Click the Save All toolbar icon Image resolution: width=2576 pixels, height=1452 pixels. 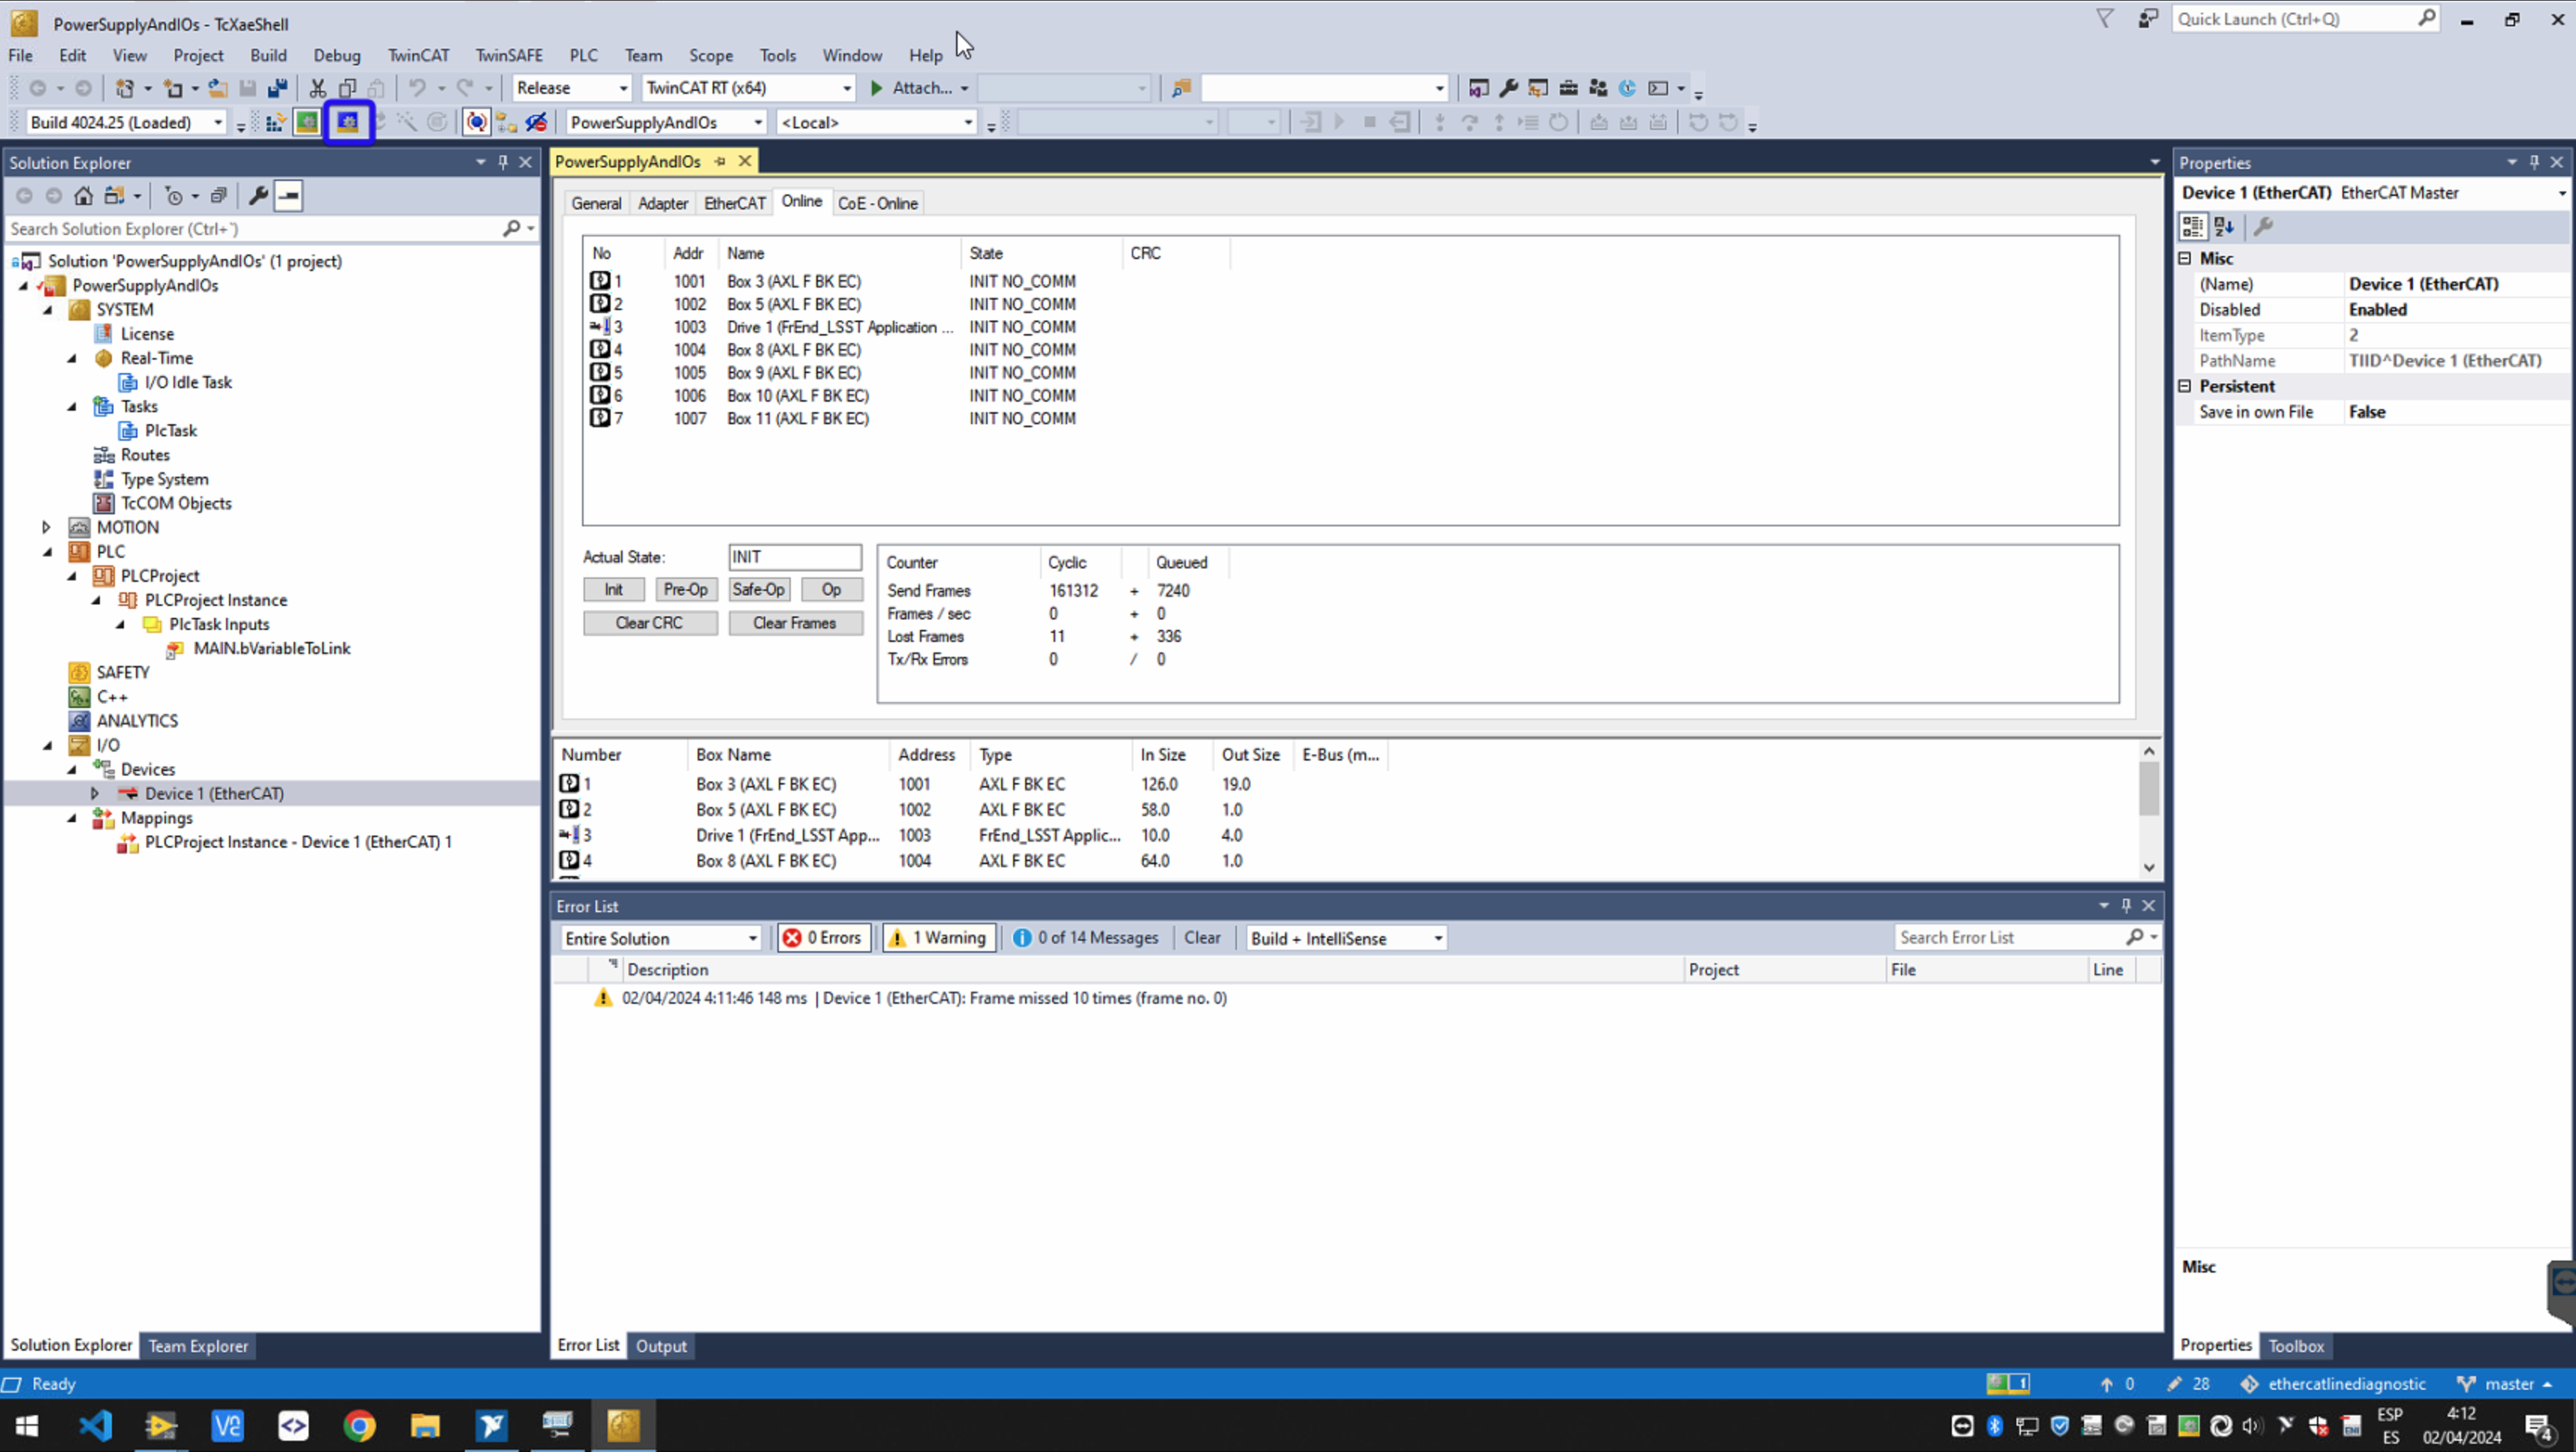click(277, 88)
